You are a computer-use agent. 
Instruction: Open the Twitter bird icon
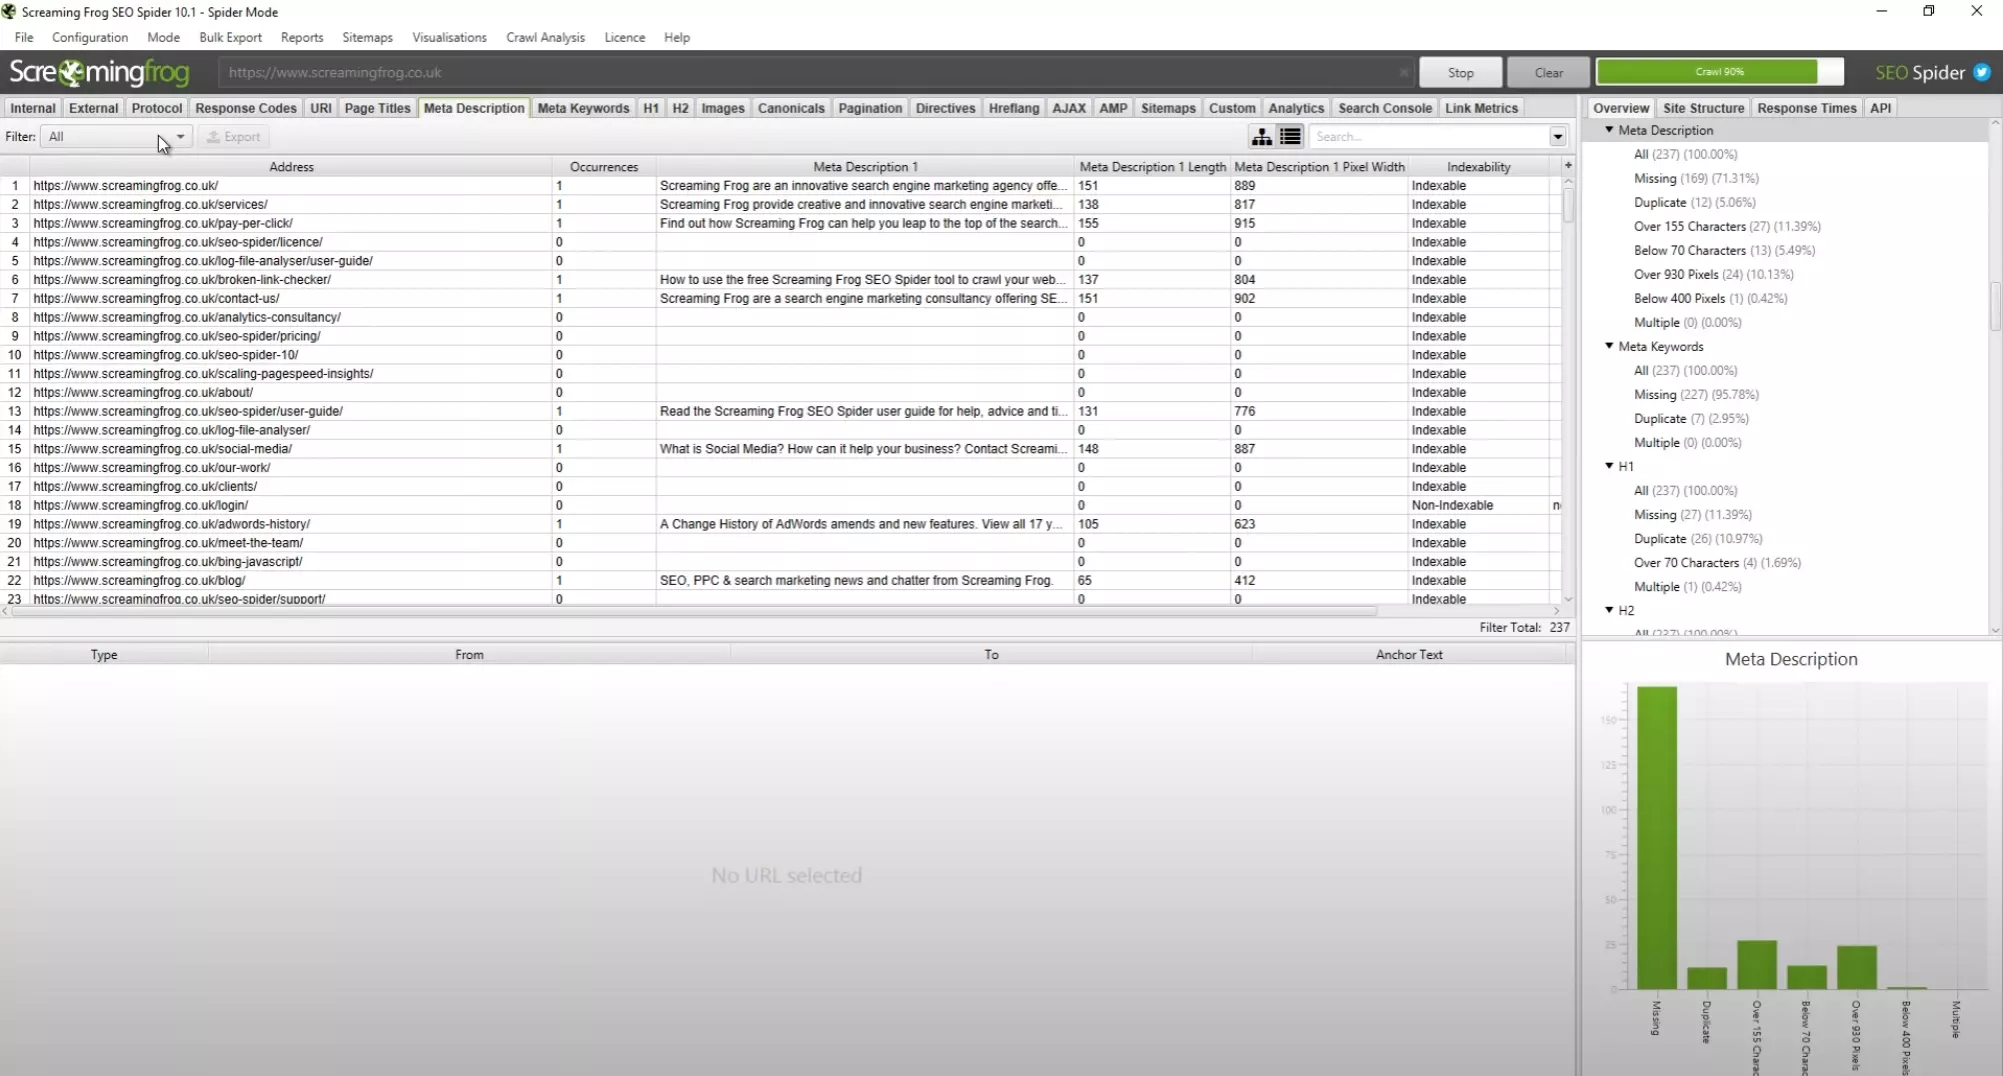tap(1982, 72)
